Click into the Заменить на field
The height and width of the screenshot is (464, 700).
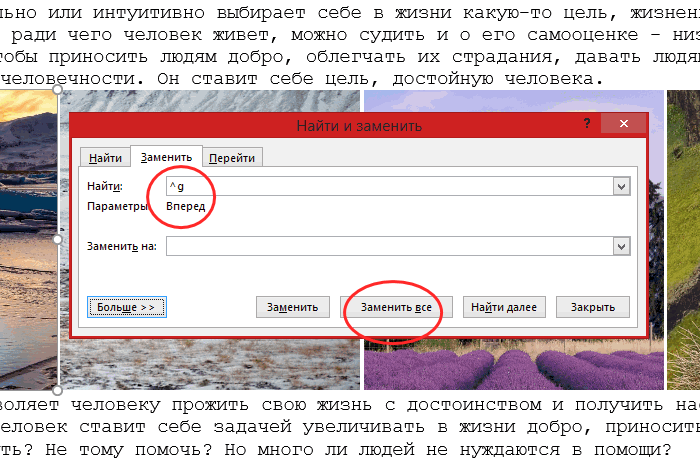coord(388,246)
